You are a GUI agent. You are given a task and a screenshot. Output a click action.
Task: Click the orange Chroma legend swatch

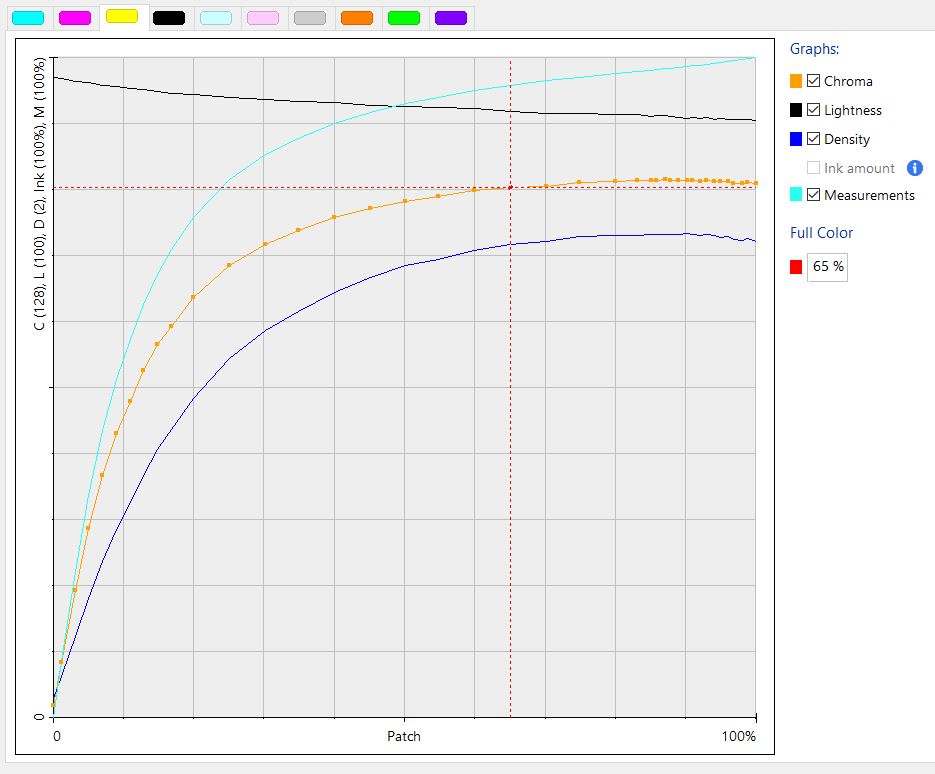pos(796,81)
